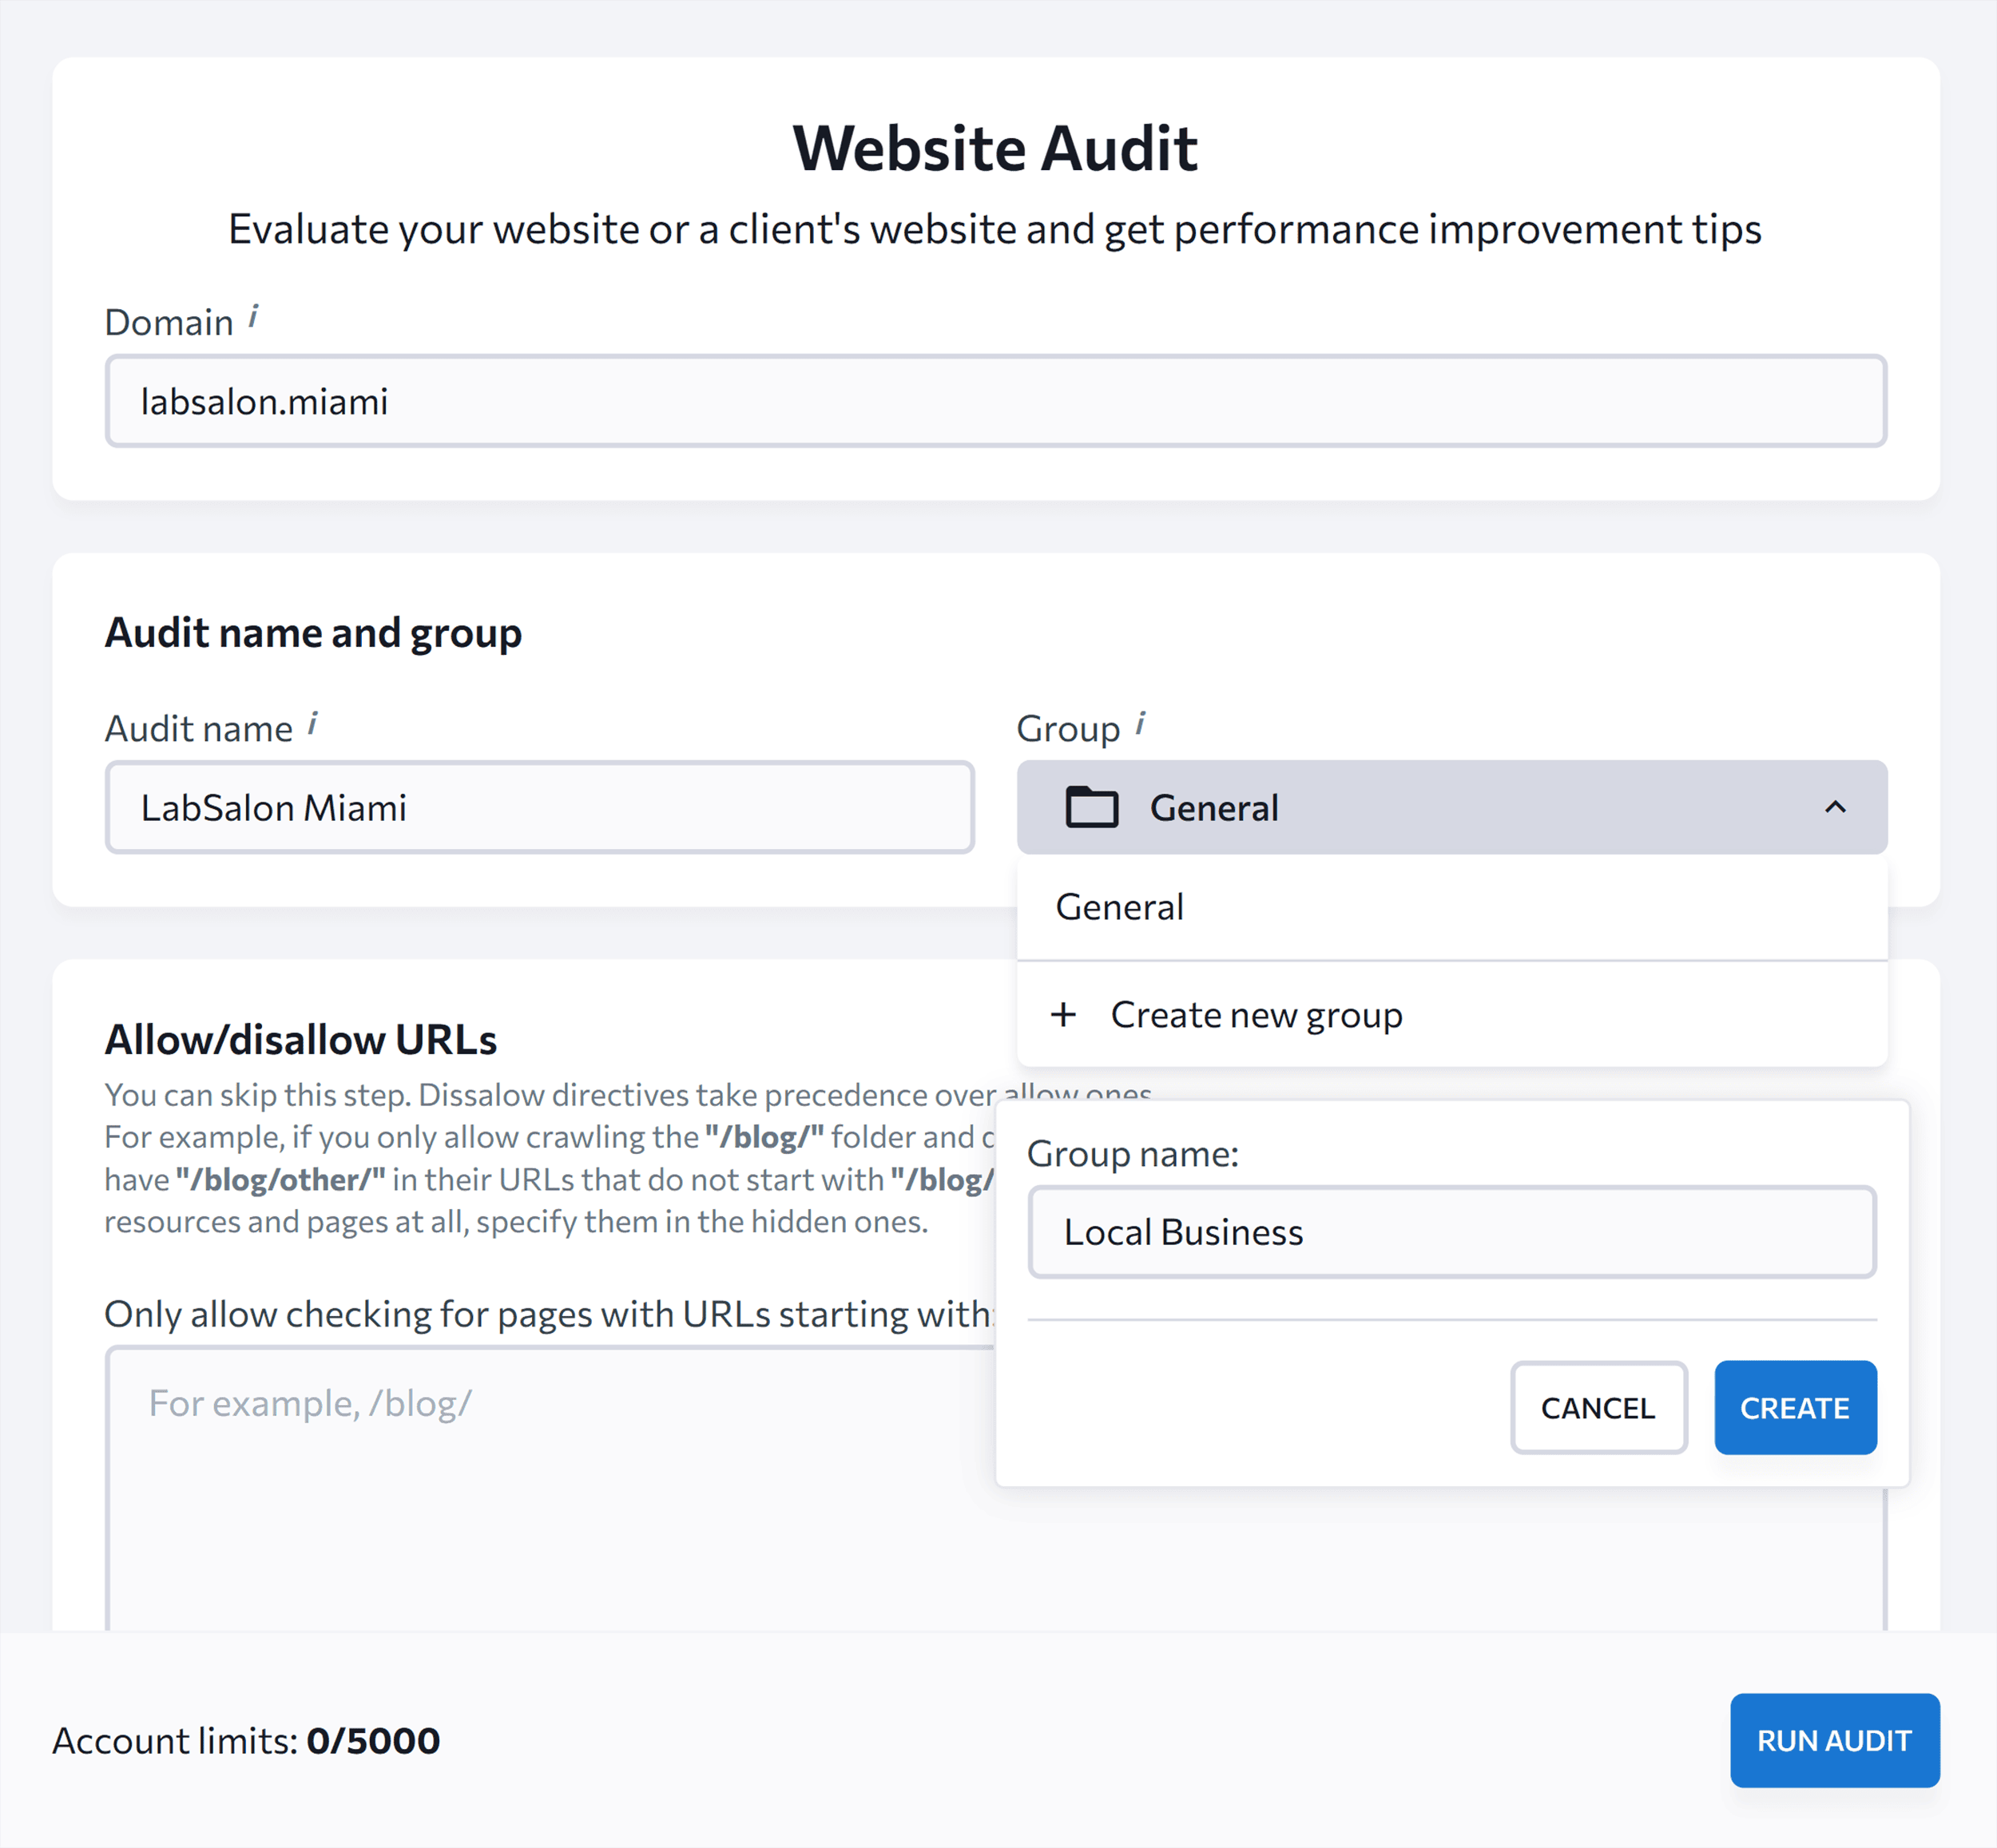Create the Local Business group
Image resolution: width=1997 pixels, height=1848 pixels.
[1795, 1408]
